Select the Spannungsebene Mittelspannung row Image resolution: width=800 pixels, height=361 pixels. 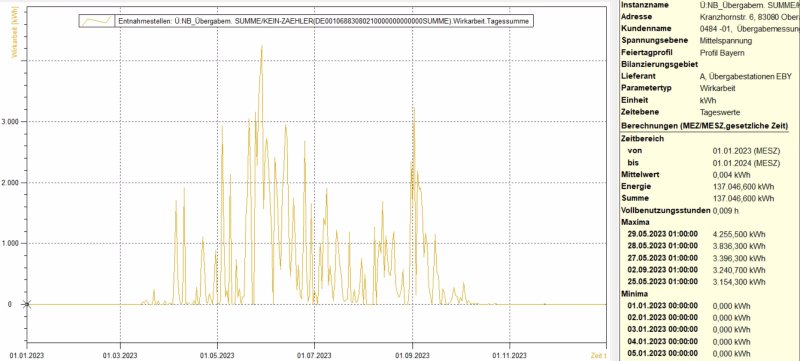[x=709, y=40]
